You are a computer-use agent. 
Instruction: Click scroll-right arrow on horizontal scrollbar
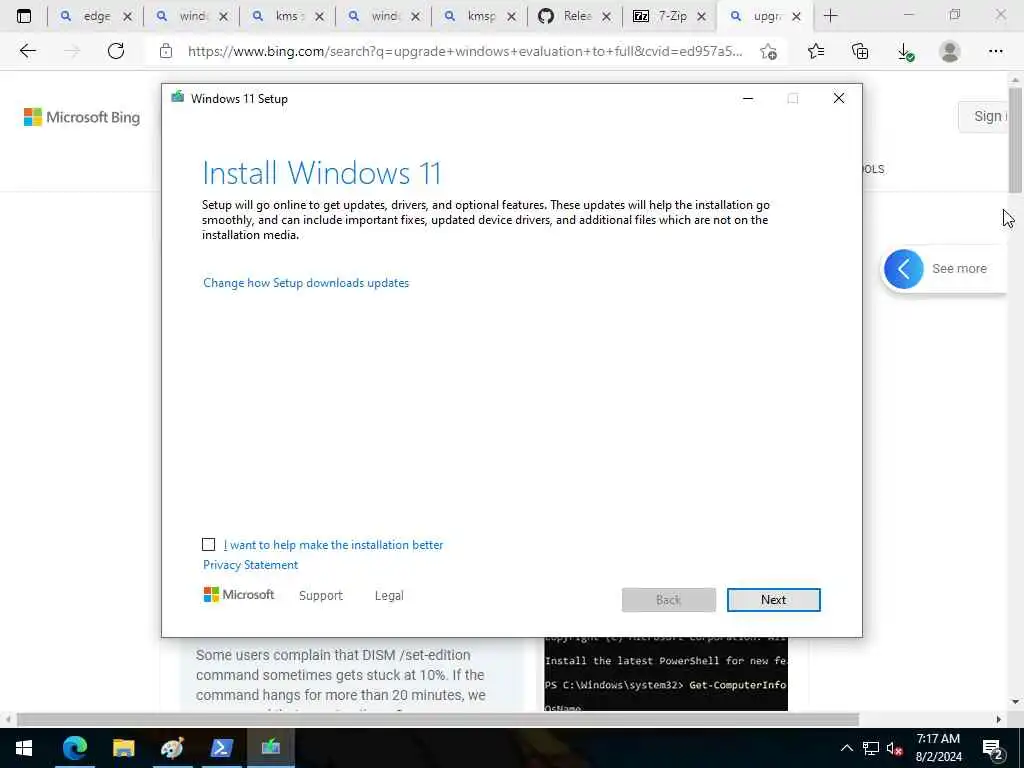click(x=999, y=719)
